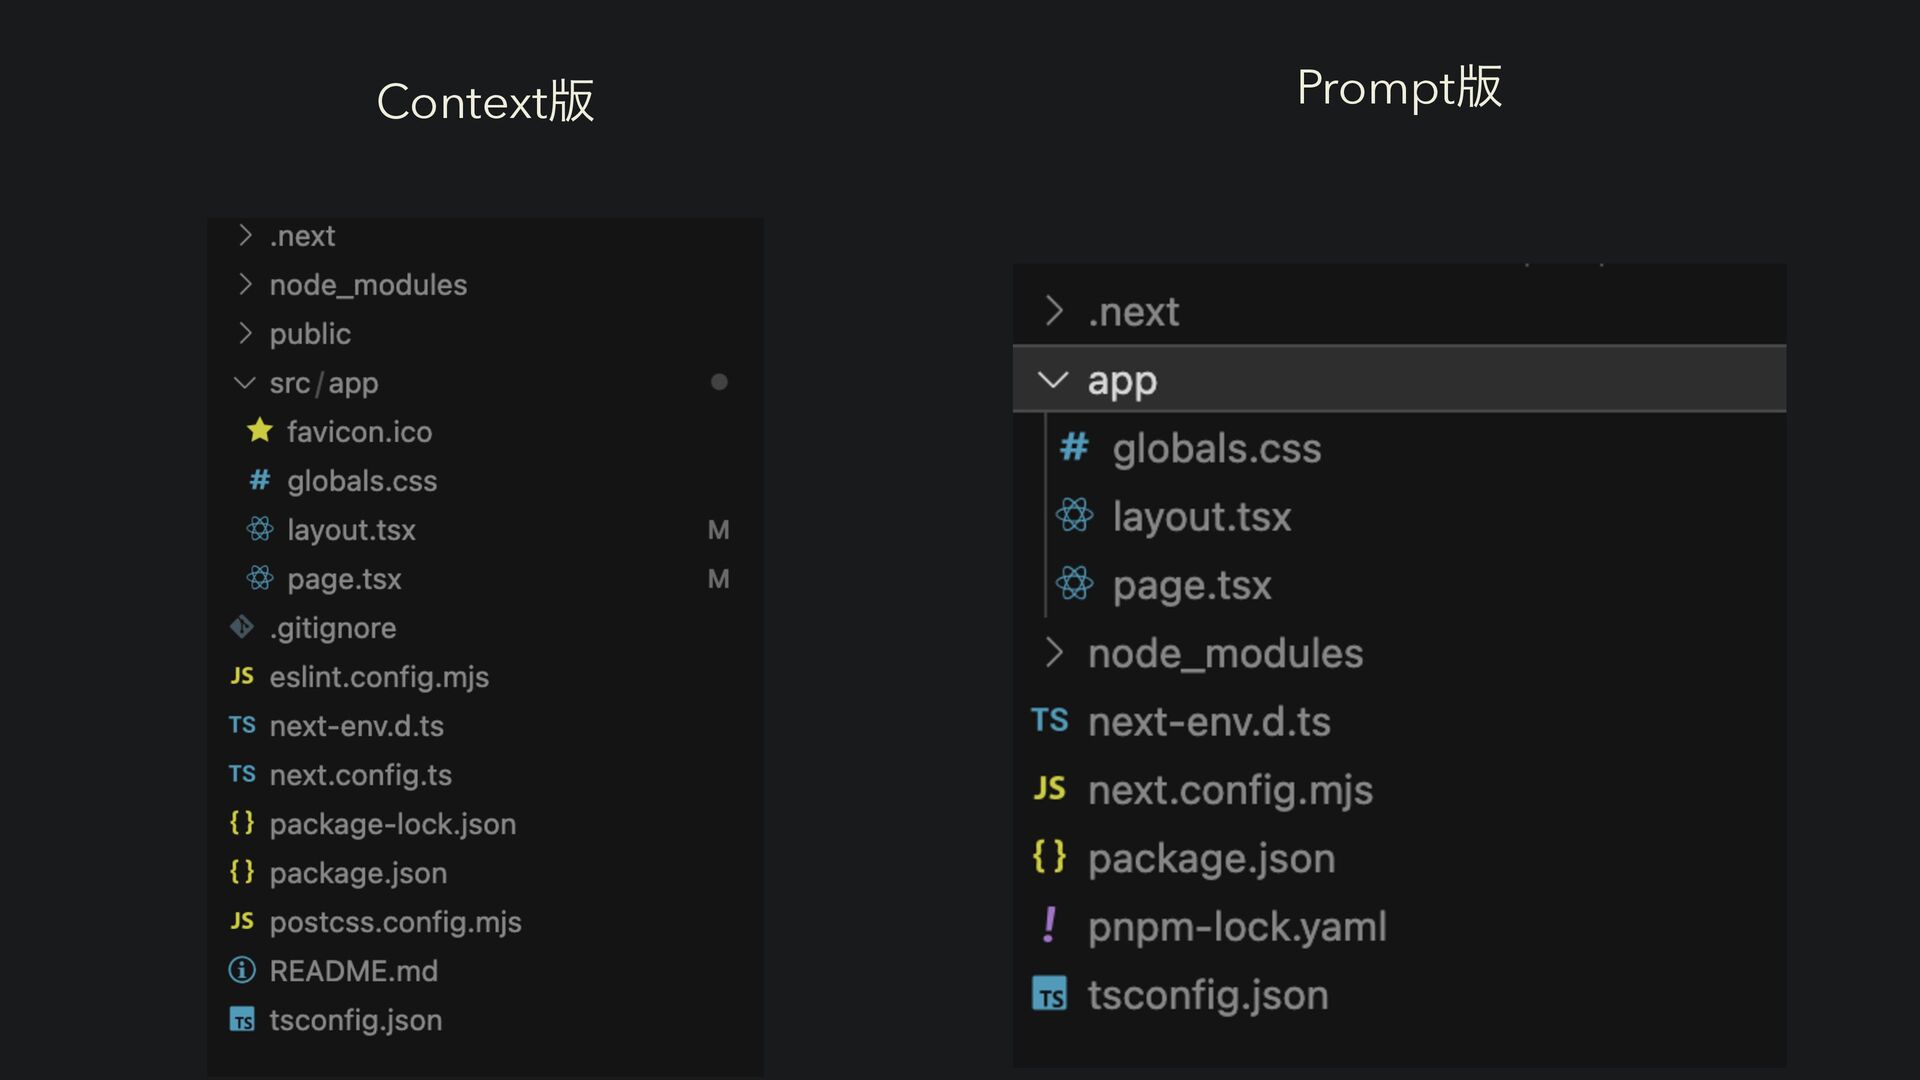Open tsconfig.json in the right panel
This screenshot has width=1920, height=1080.
point(1207,995)
